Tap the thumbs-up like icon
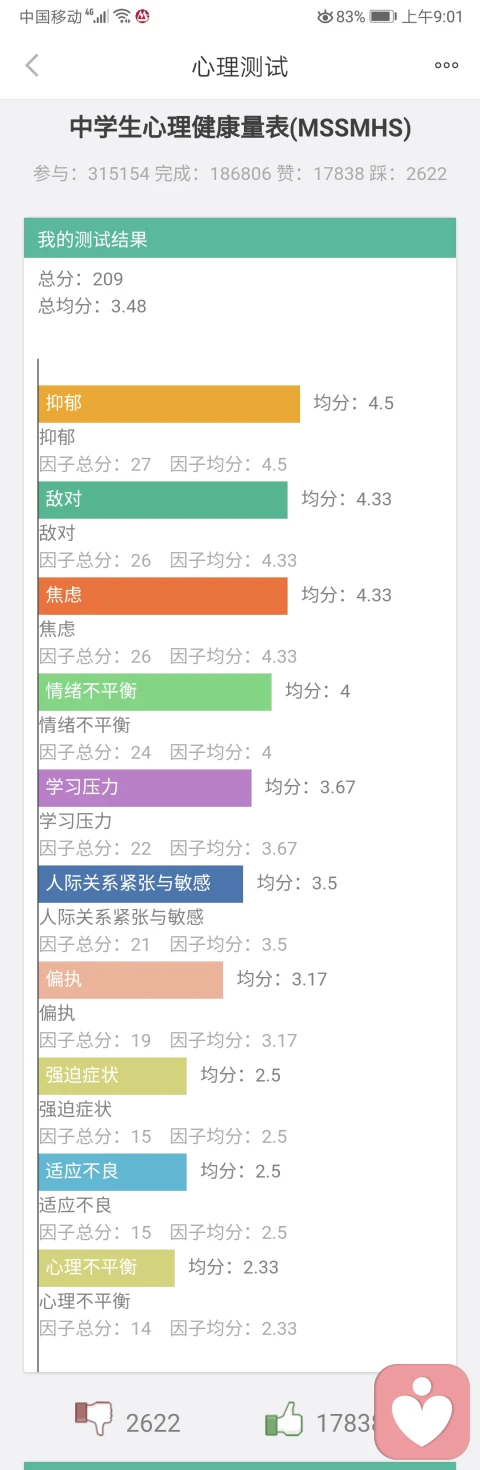The image size is (480, 1470). coord(284,1419)
